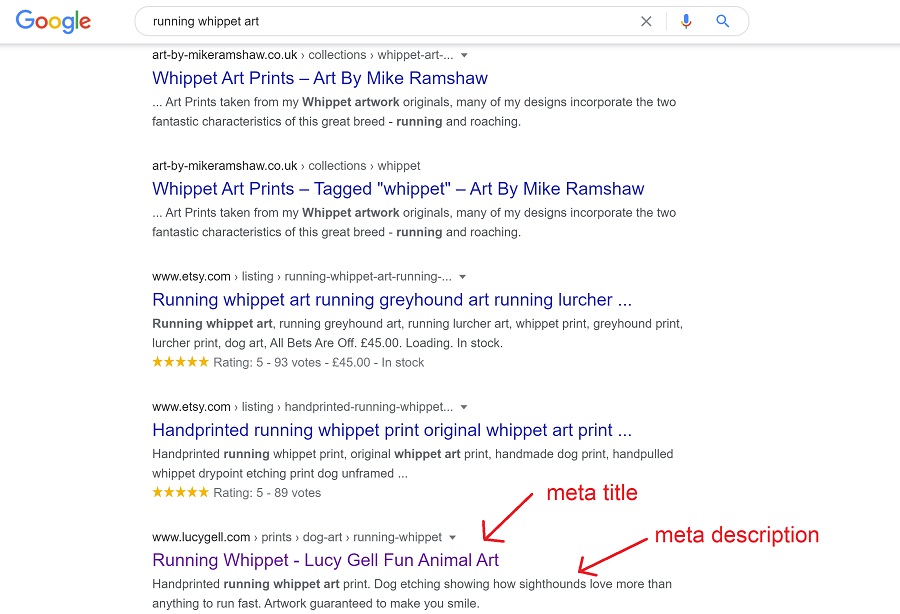Click snippet 'Handprinted running whippet art print. Dog etching'
900x614 pixels.
[x=412, y=594]
